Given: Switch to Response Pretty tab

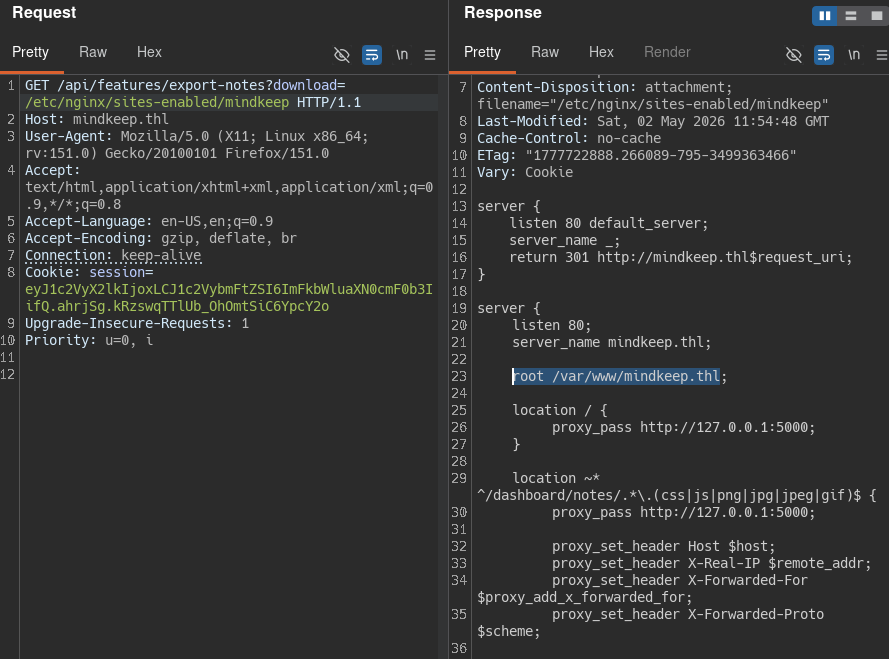Looking at the screenshot, I should (482, 52).
